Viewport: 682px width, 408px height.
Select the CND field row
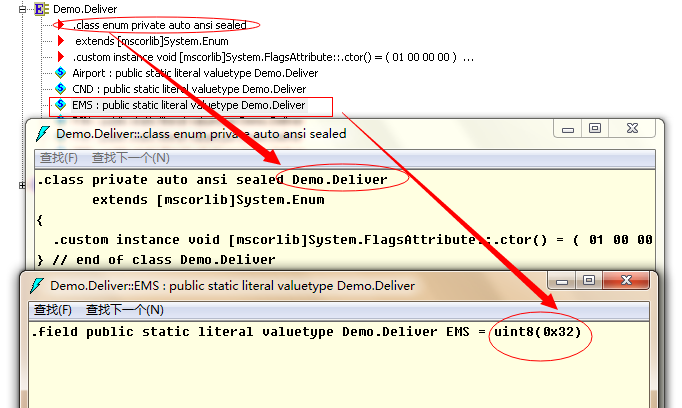point(189,89)
